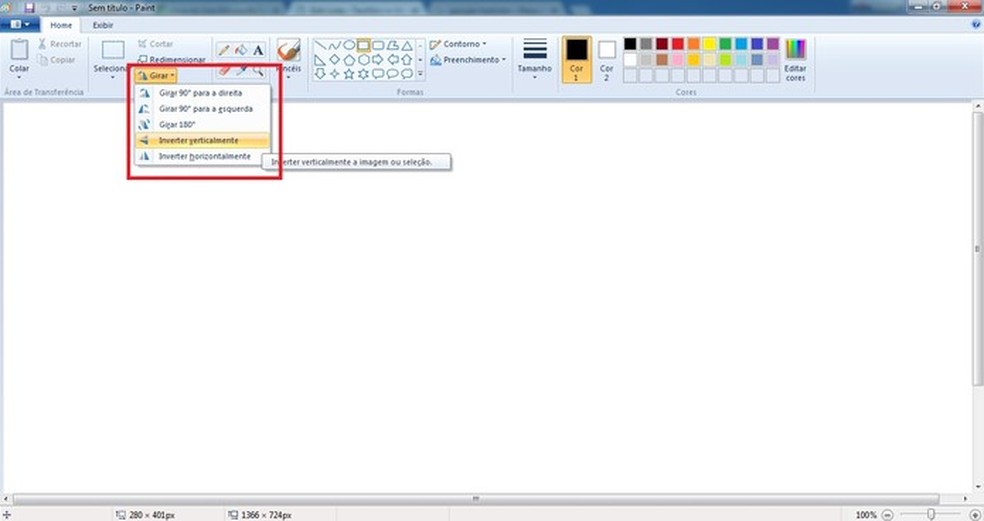
Task: Pick the up arrow shape
Action: 407,60
